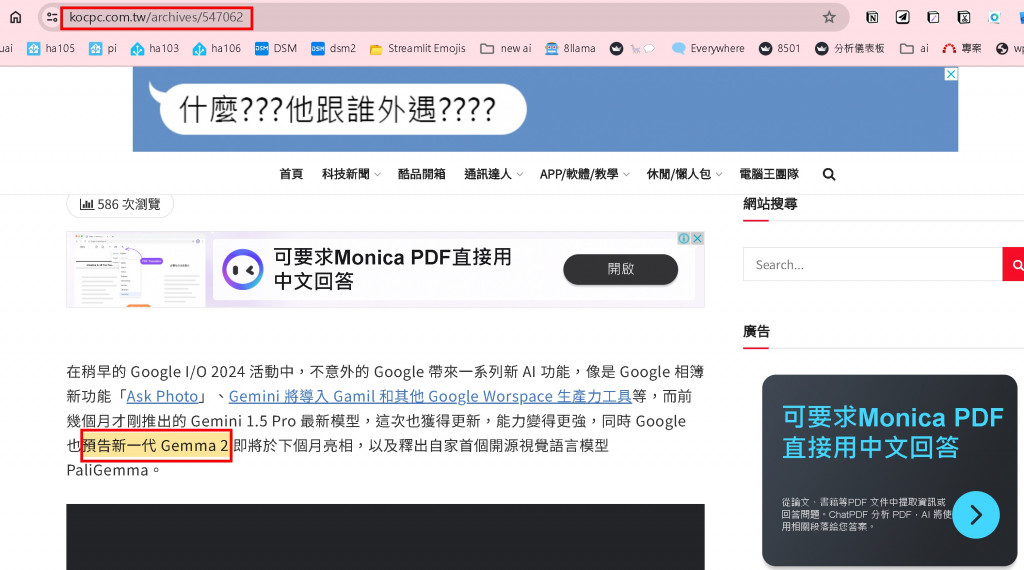Open the fourth extension icon in toolbar

point(964,17)
